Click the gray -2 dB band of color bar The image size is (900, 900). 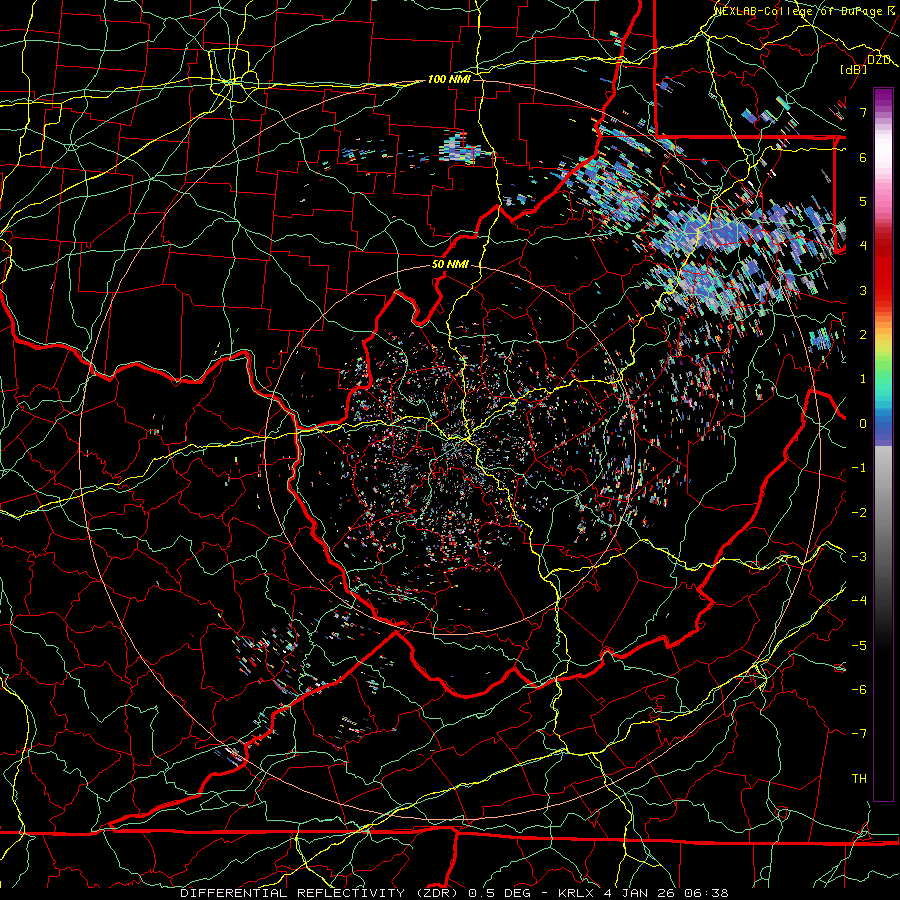(883, 513)
